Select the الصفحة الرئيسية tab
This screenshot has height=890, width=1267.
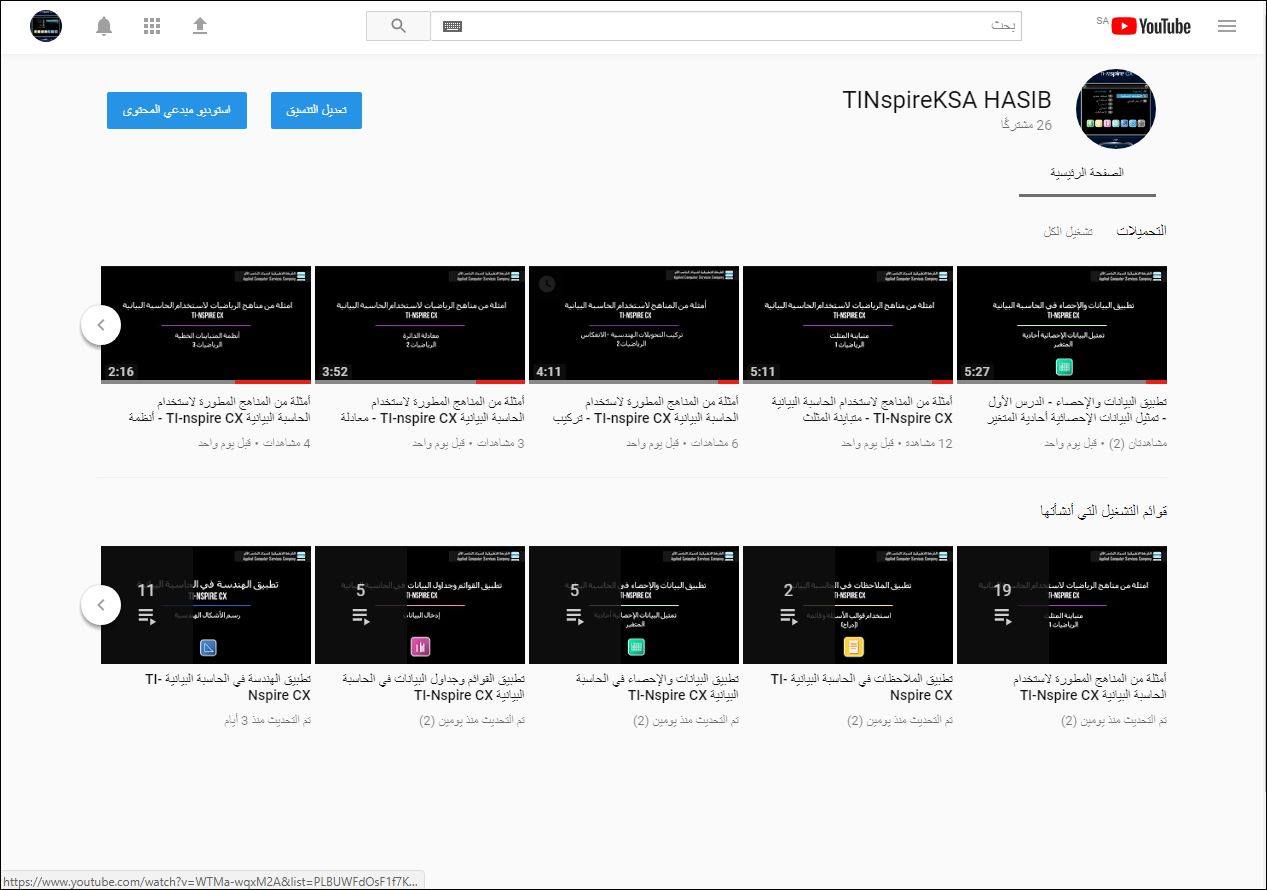1087,173
